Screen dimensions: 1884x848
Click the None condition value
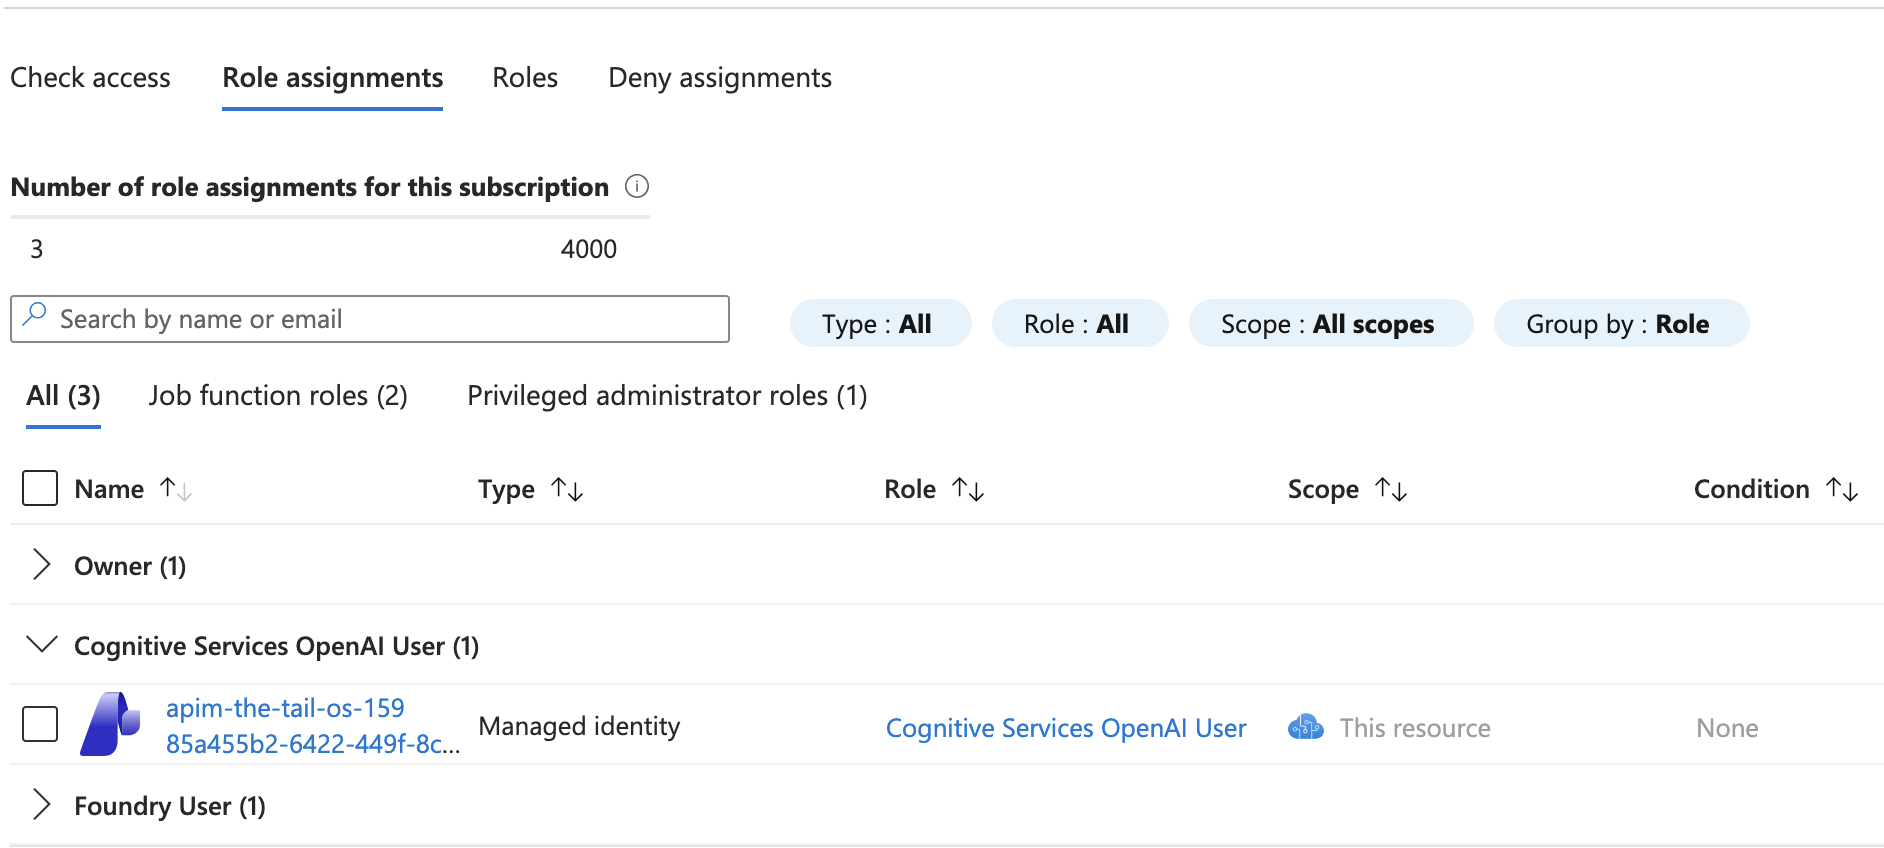(1727, 728)
